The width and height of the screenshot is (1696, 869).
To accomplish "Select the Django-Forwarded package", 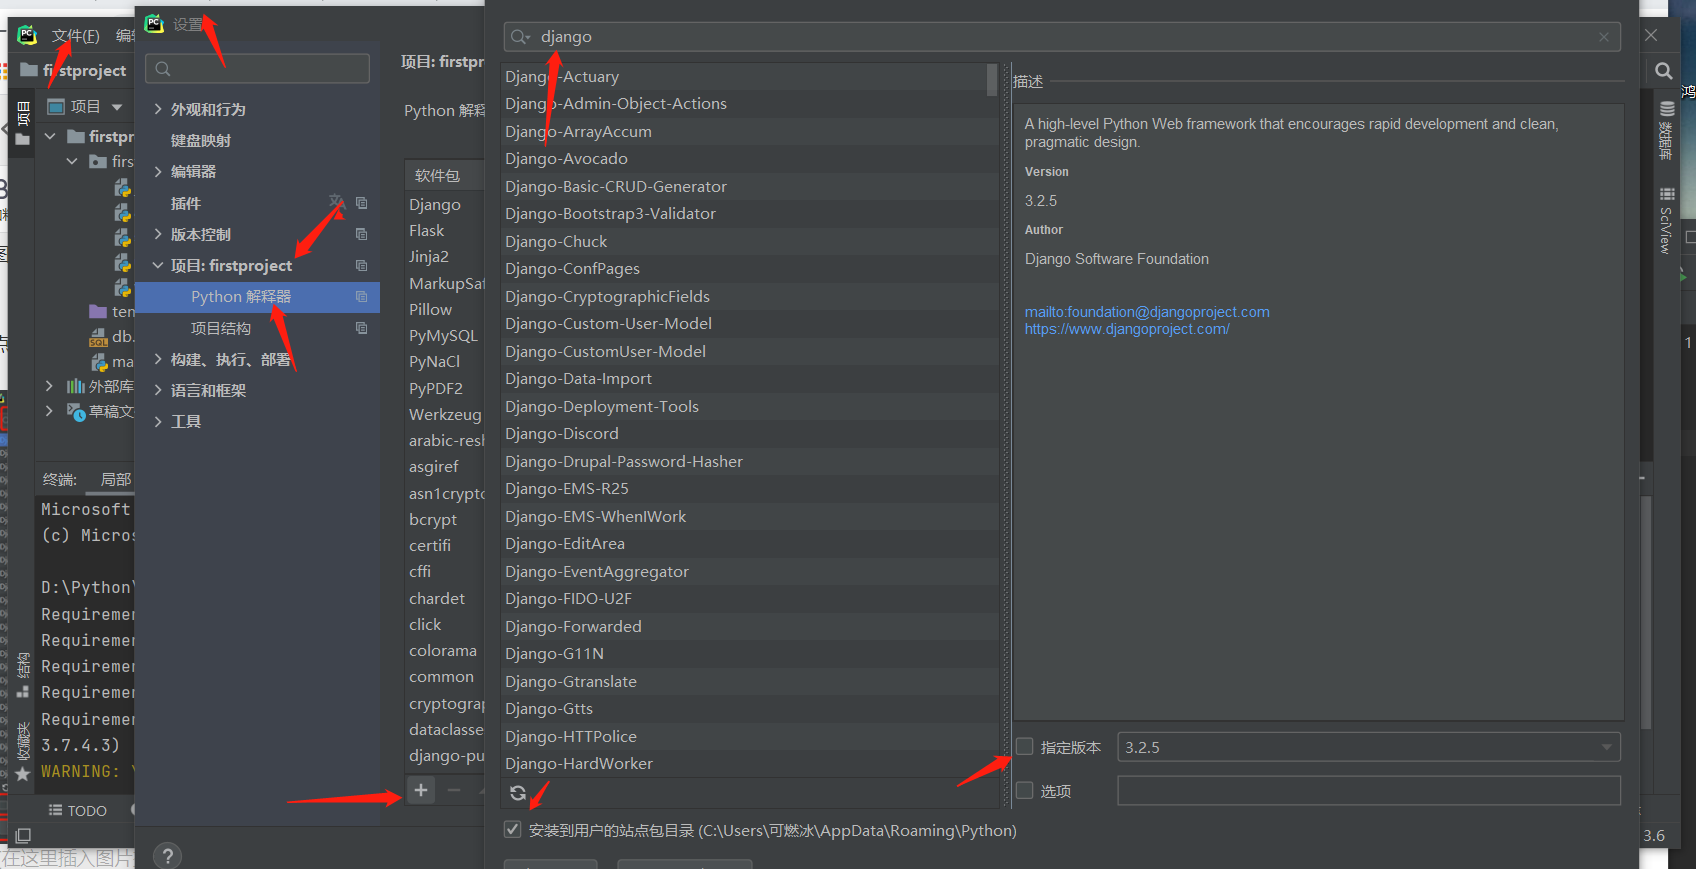I will (749, 627).
